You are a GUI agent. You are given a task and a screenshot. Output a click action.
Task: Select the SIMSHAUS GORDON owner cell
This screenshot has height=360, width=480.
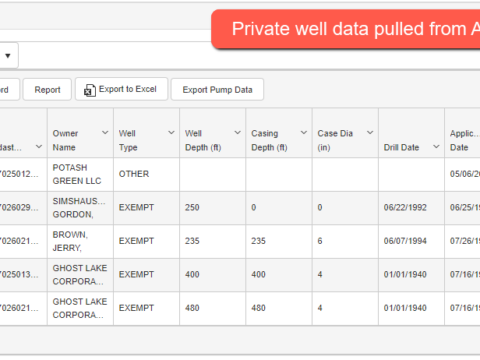(80, 208)
